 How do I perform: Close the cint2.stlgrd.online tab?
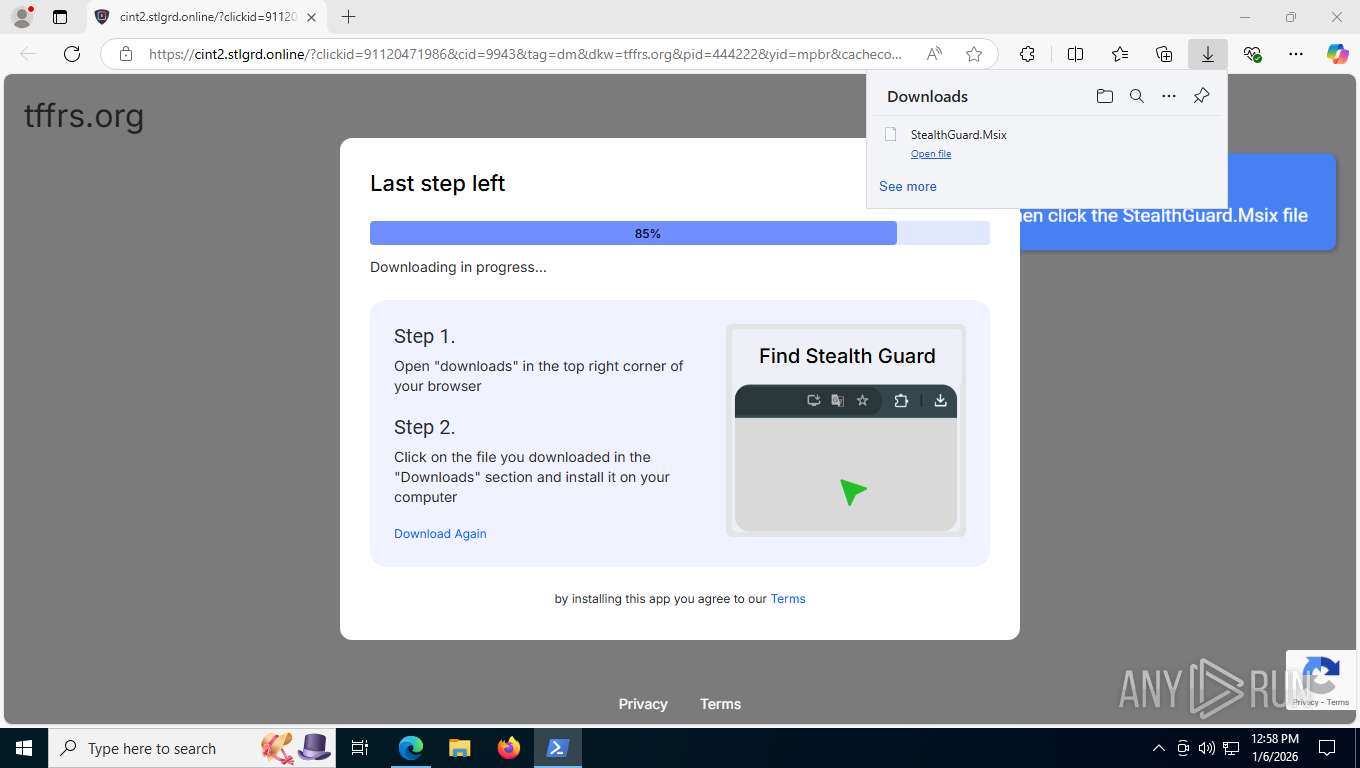(311, 17)
